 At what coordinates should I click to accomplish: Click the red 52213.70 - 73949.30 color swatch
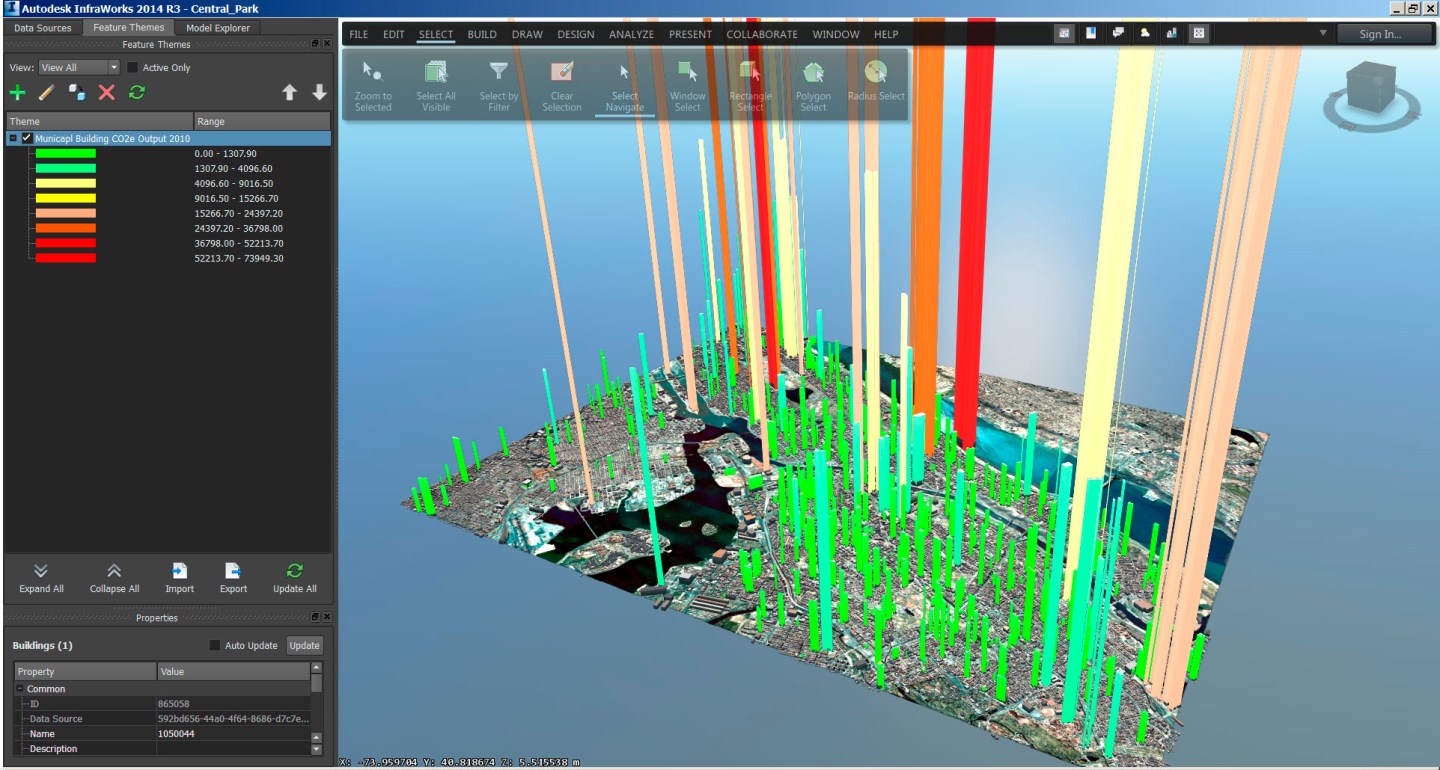click(x=66, y=258)
